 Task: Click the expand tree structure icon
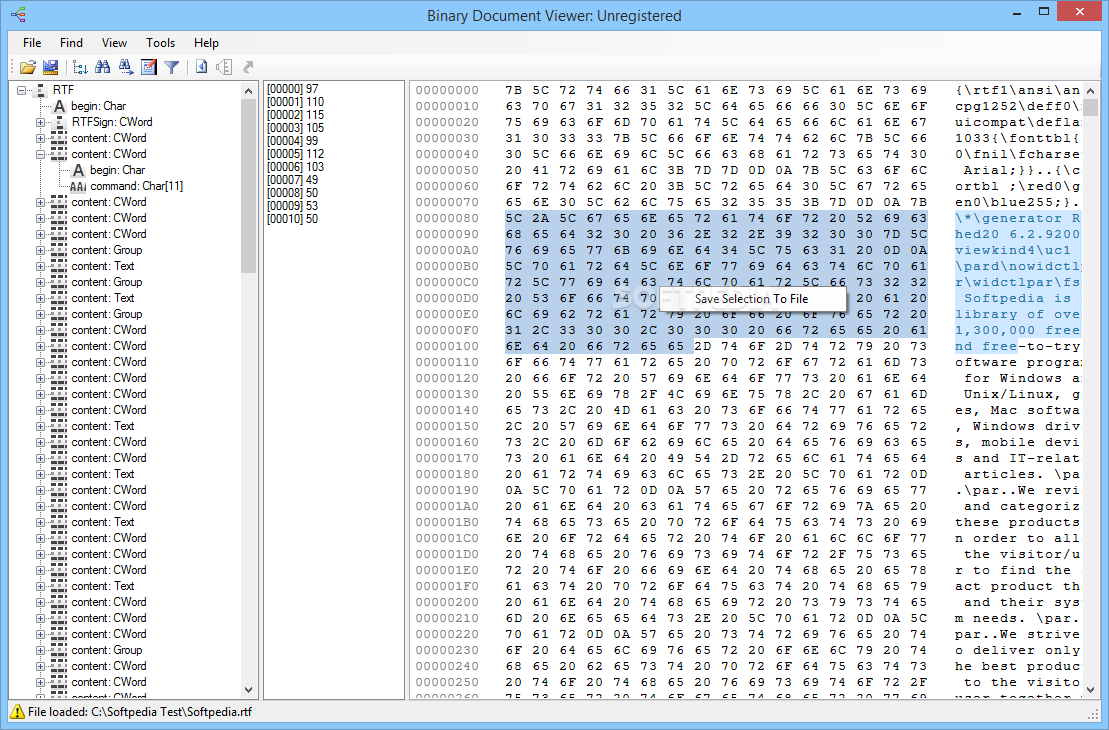coord(81,67)
